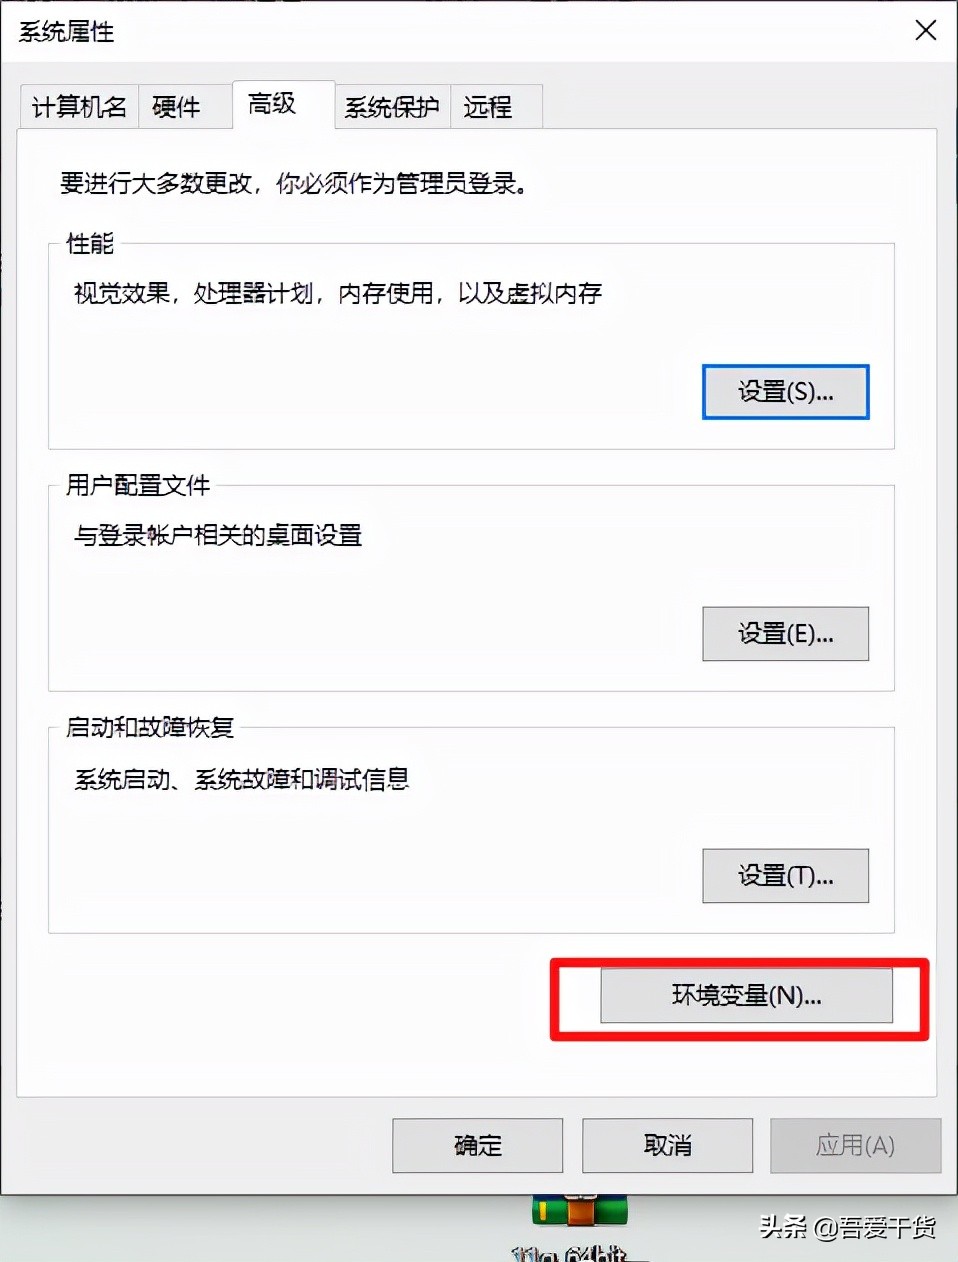Confirm with the 确定 button
The height and width of the screenshot is (1262, 958).
click(478, 1145)
